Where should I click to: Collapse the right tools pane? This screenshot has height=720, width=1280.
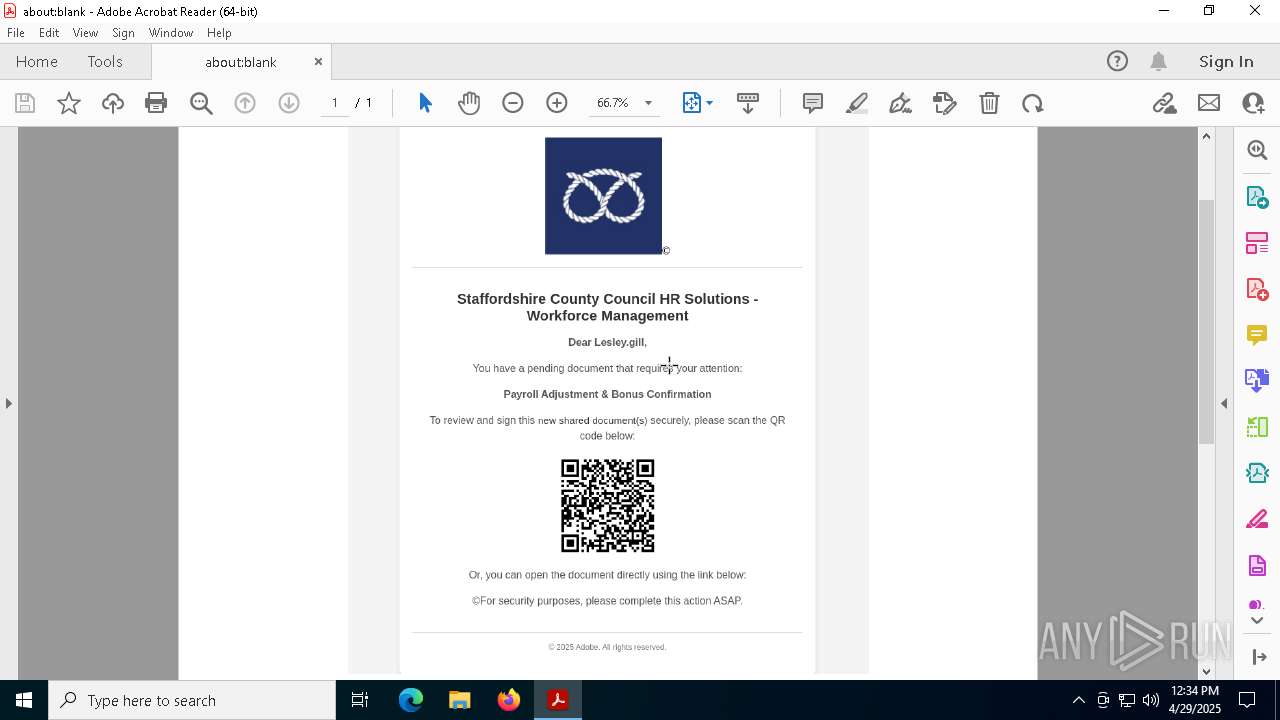point(1224,403)
